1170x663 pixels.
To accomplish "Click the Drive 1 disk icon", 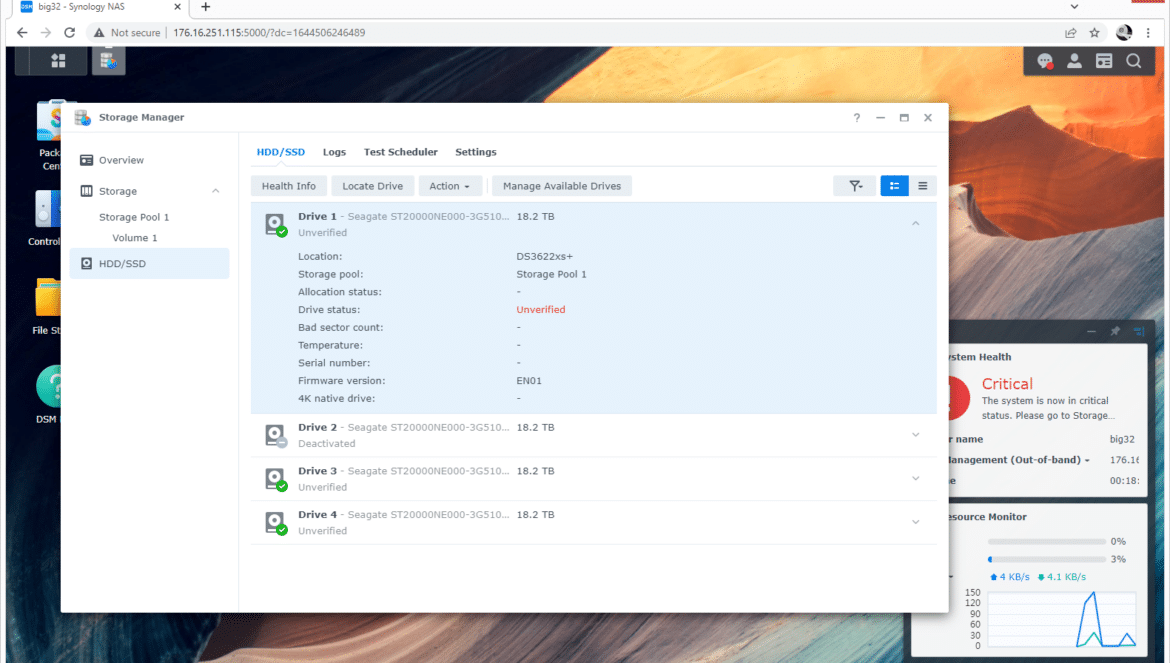I will [x=275, y=224].
